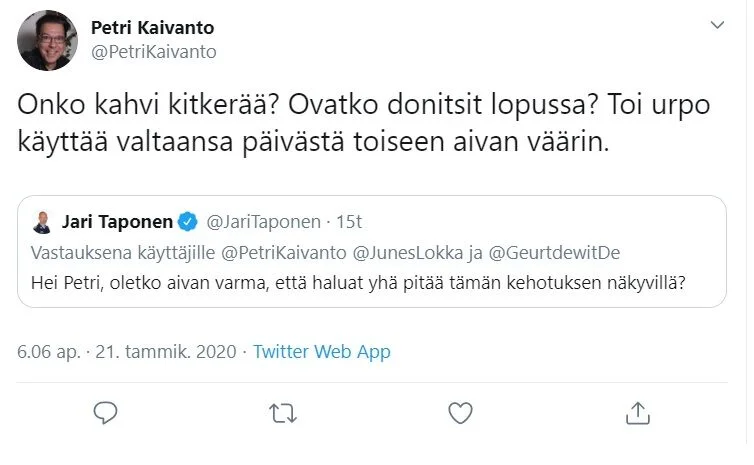Image resolution: width=754 pixels, height=465 pixels.
Task: Click Jari Taponen's small avatar
Action: (43, 221)
